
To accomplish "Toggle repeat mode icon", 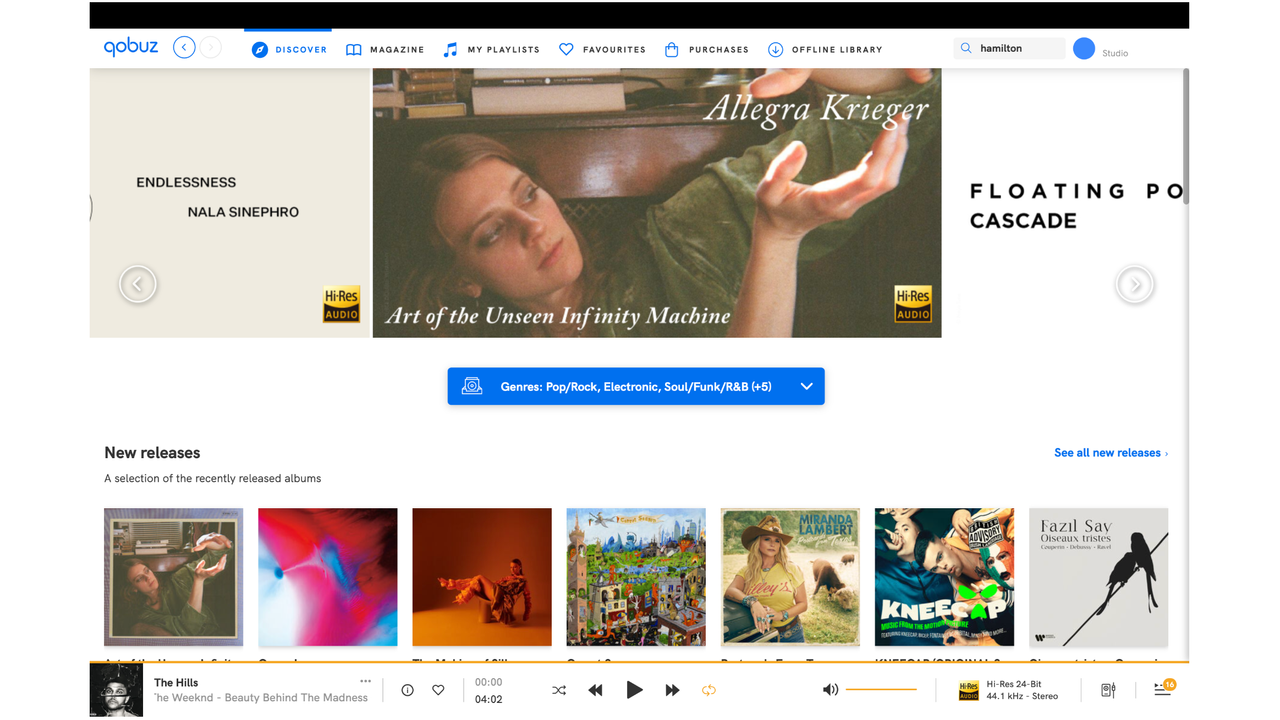I will pyautogui.click(x=708, y=690).
